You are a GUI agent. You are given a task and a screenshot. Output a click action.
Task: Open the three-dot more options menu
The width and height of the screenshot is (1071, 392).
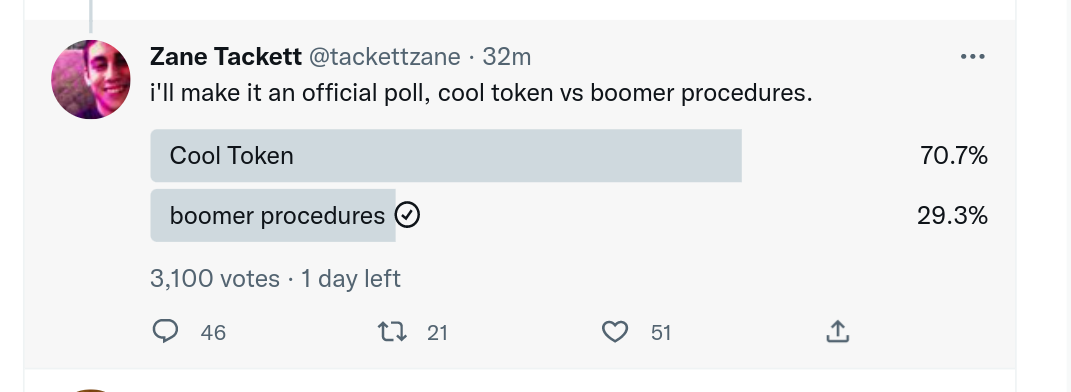tap(972, 57)
